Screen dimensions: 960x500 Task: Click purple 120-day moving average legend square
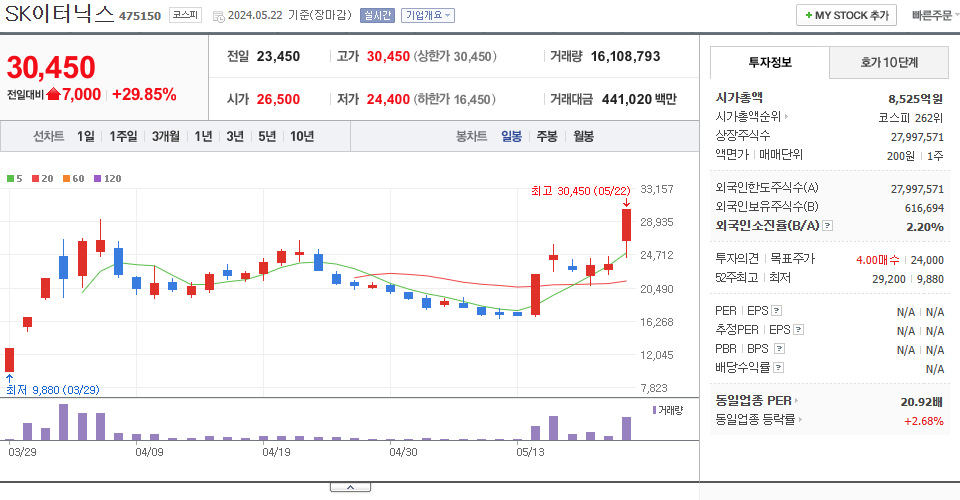(97, 179)
